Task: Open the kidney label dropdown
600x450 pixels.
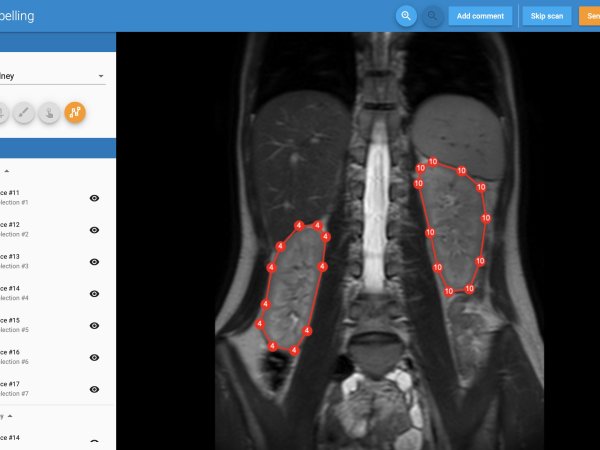Action: pos(53,76)
